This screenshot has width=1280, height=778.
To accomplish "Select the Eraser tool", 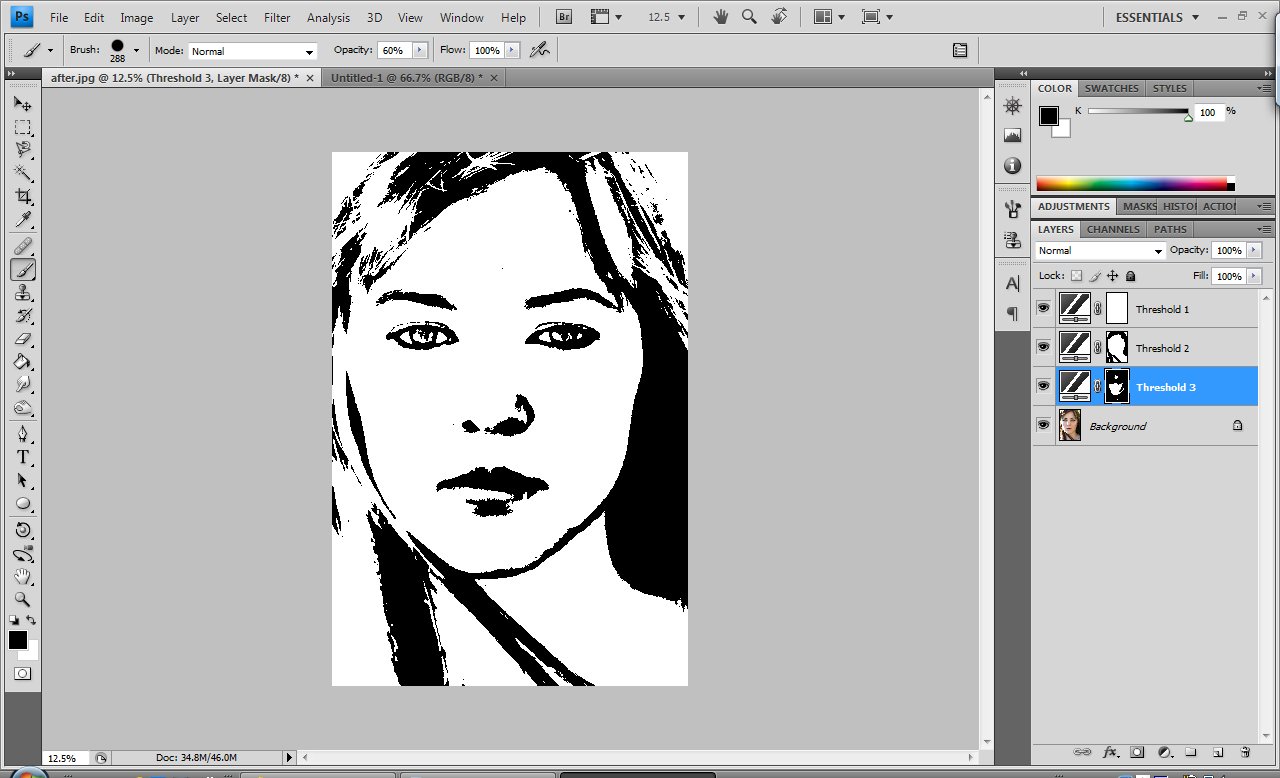I will pos(22,339).
